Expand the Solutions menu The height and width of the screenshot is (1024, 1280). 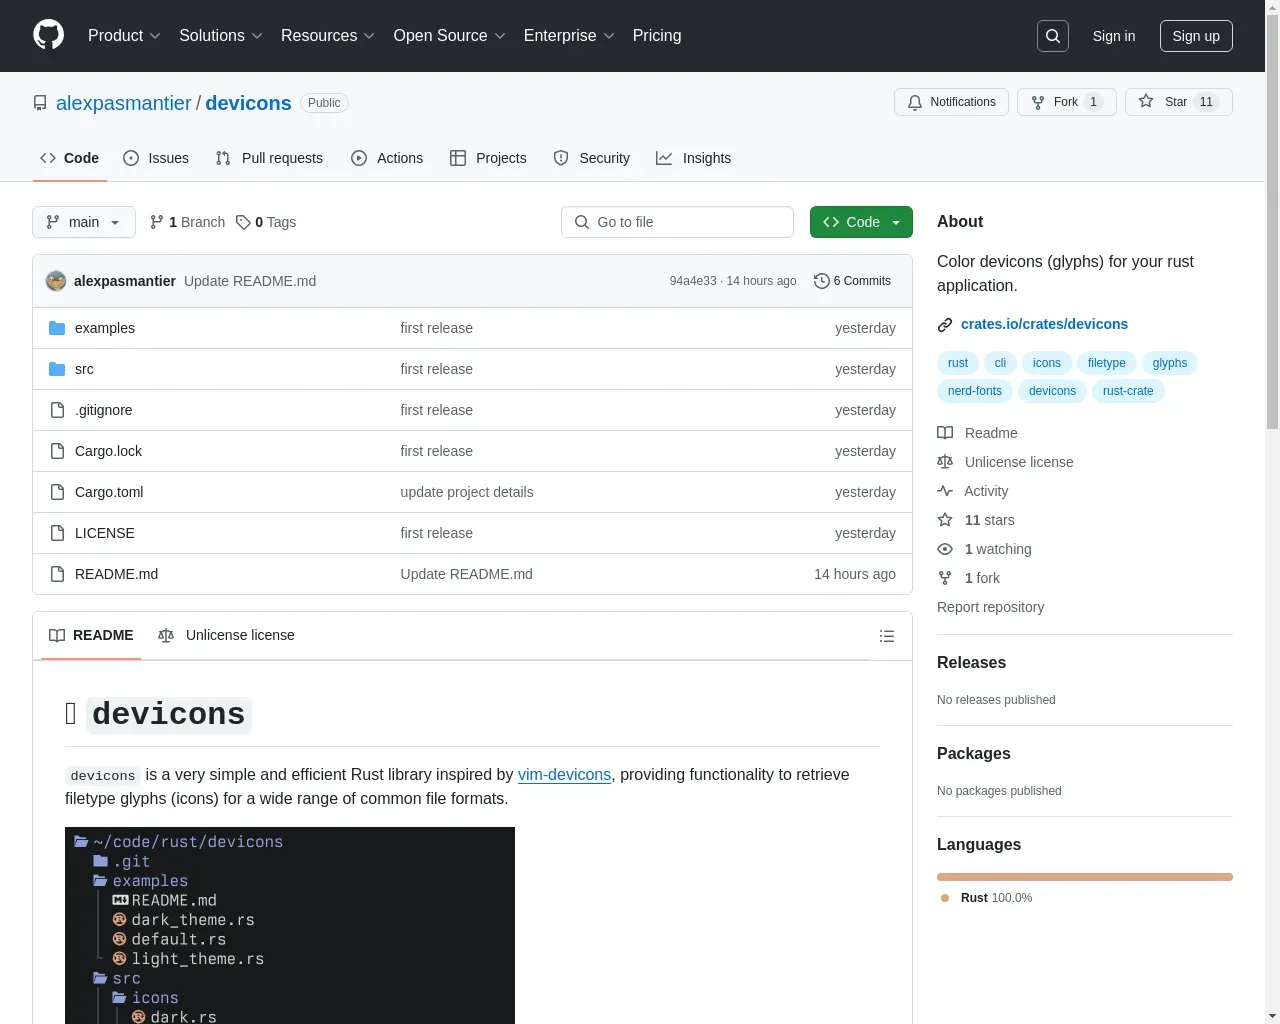221,36
